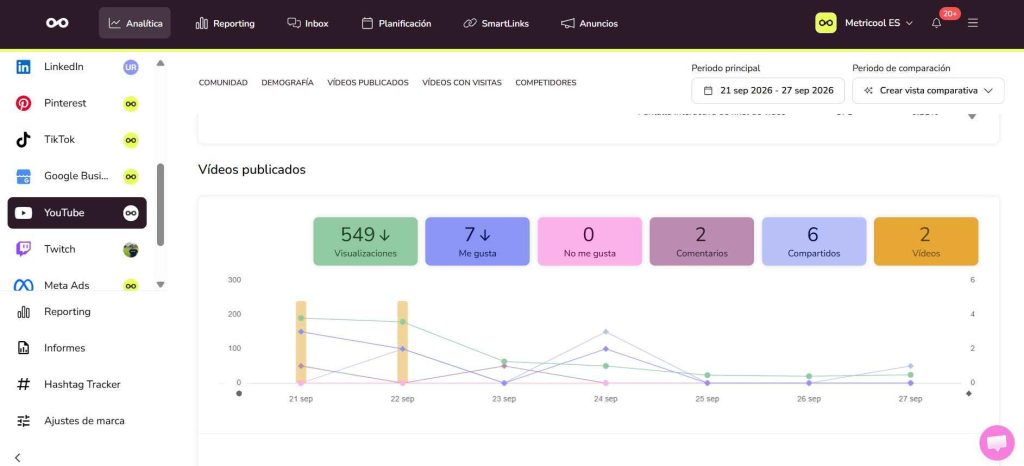Open the Analítica section
The height and width of the screenshot is (466, 1024).
[135, 23]
